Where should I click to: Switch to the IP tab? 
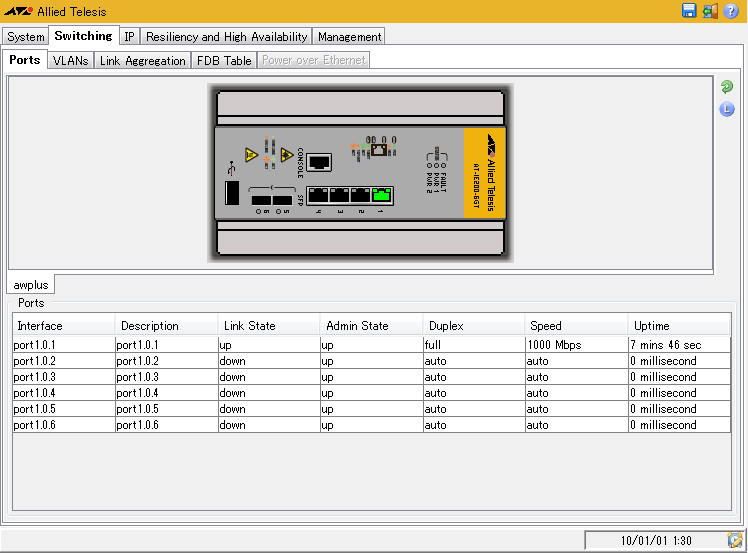coord(129,37)
